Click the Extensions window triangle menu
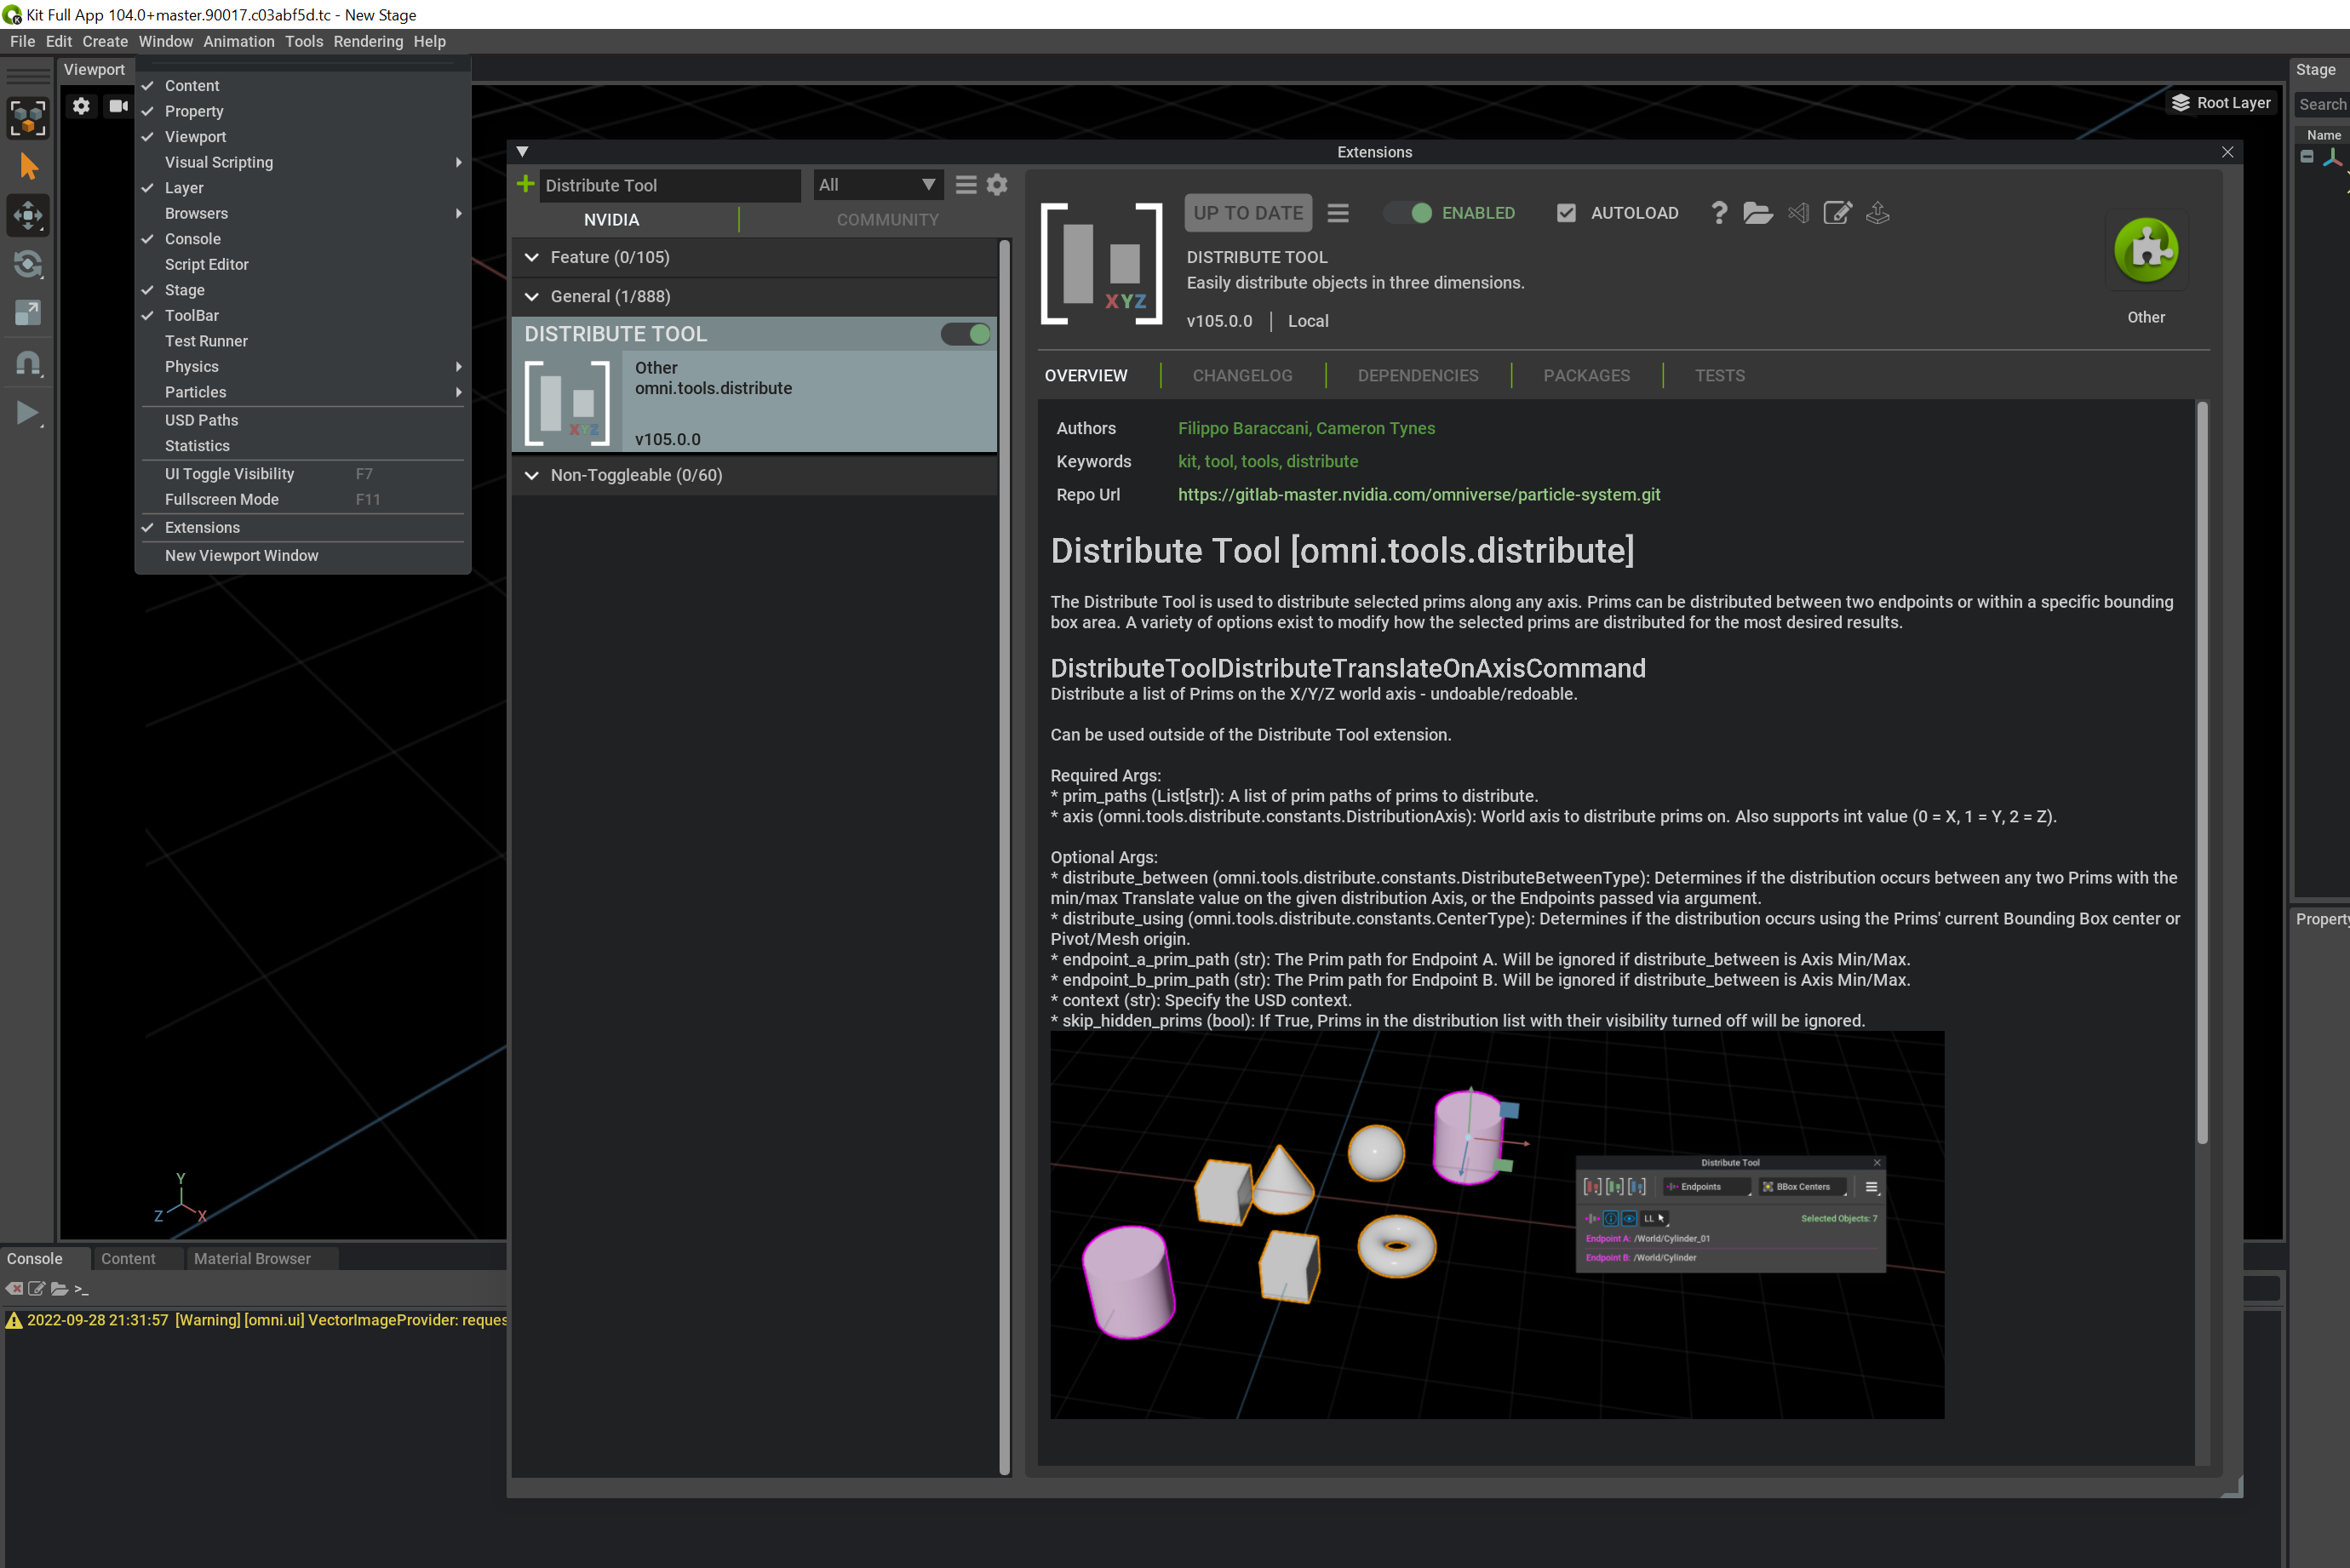 coord(522,152)
